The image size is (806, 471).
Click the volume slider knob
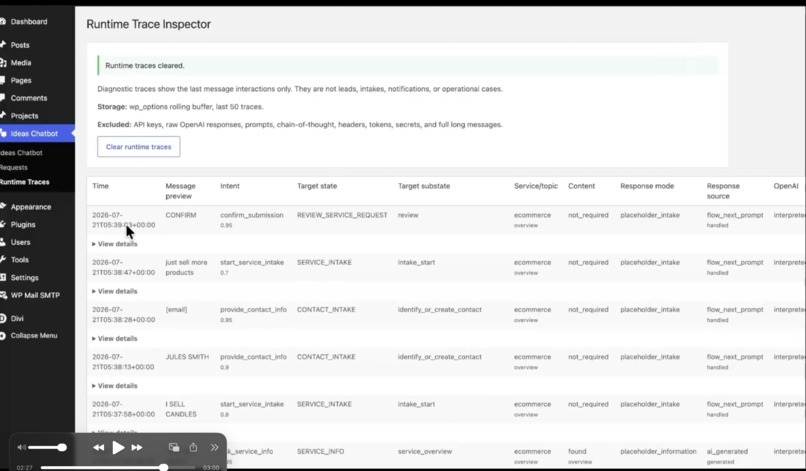coord(62,447)
